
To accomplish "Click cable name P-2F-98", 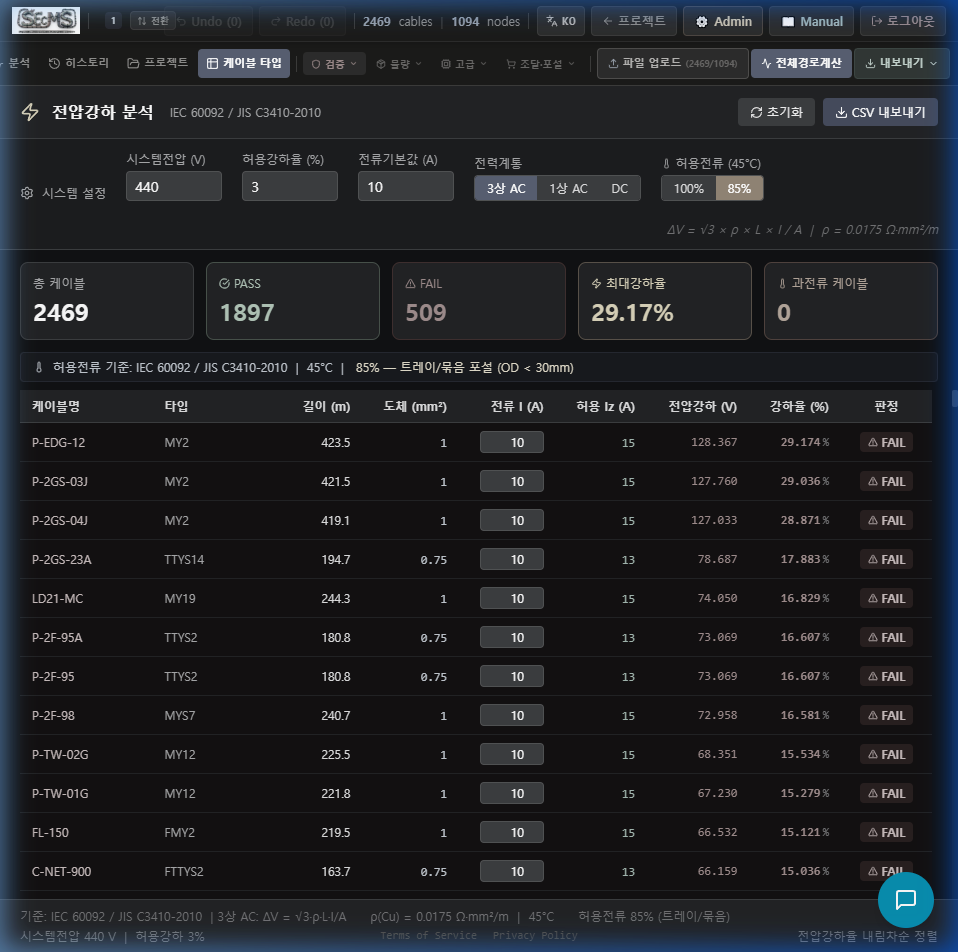I will (x=53, y=716).
